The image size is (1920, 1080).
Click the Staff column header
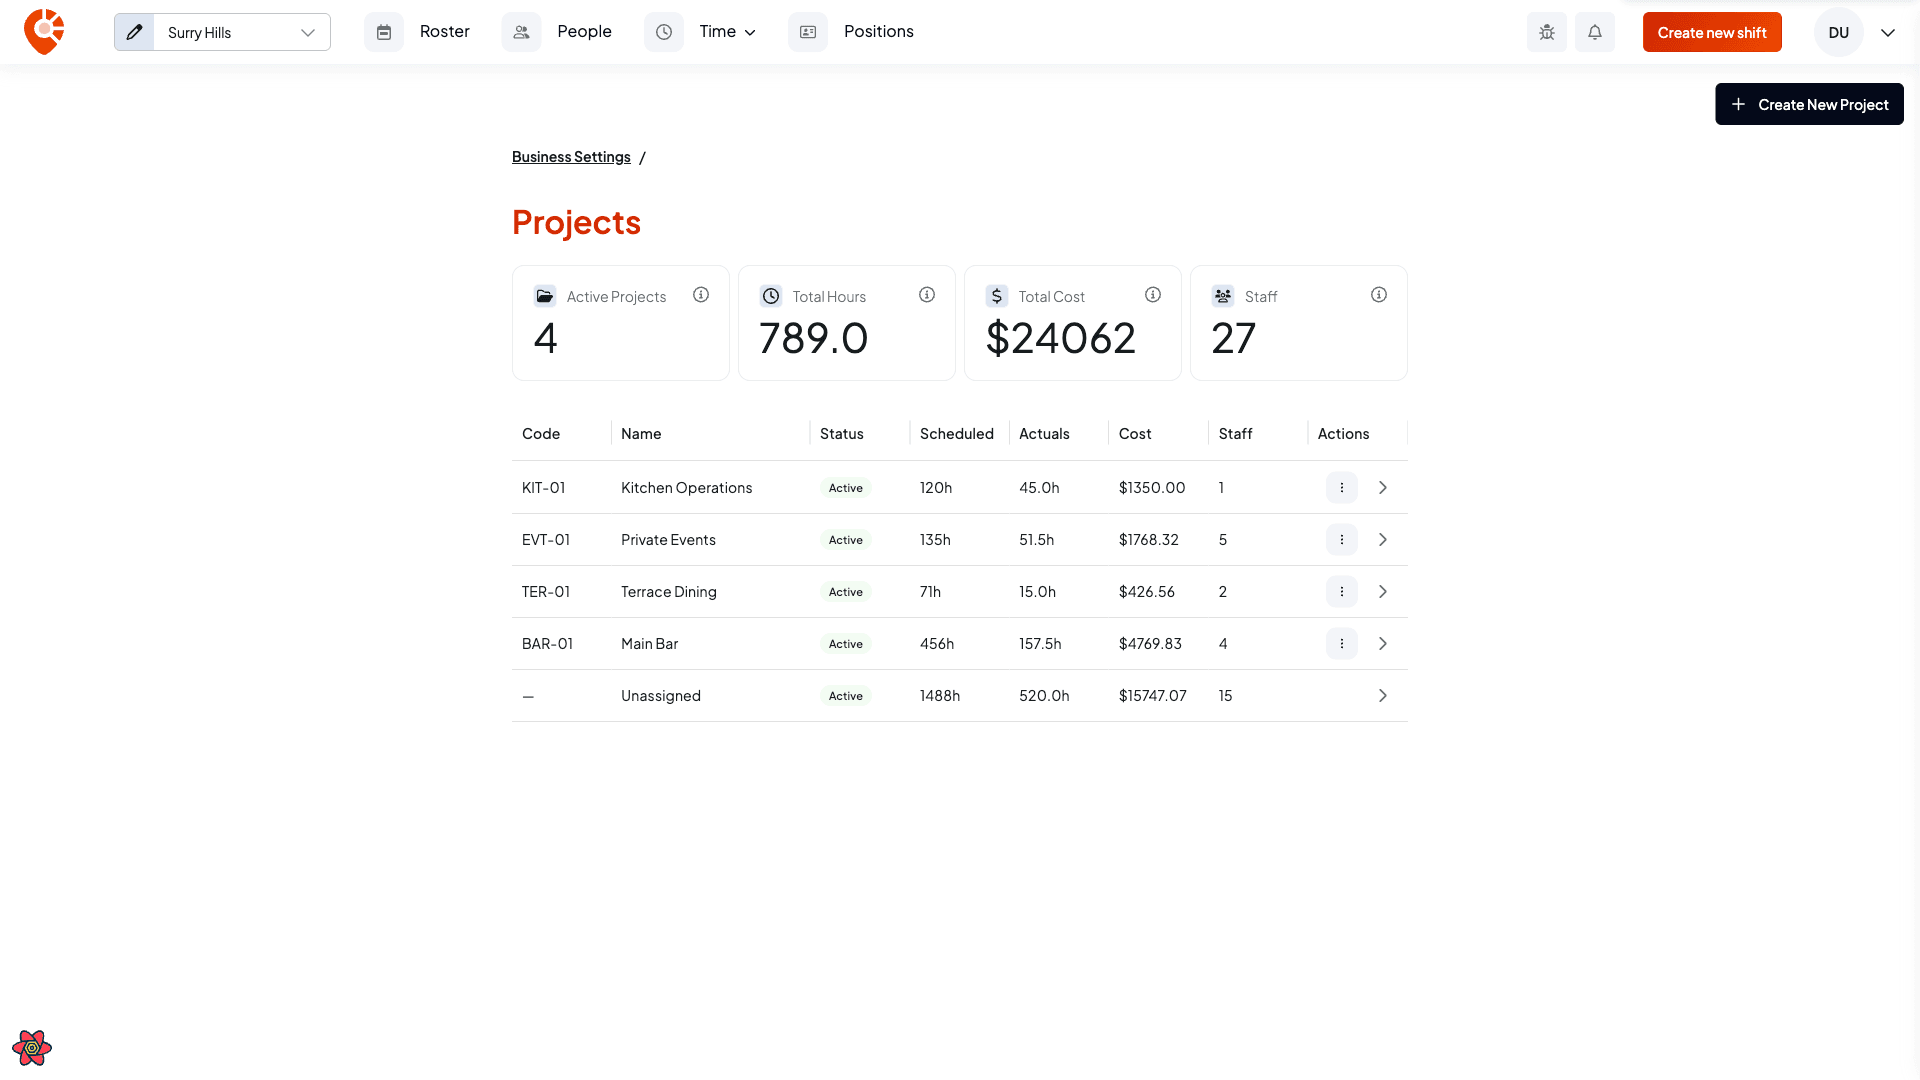coord(1235,434)
